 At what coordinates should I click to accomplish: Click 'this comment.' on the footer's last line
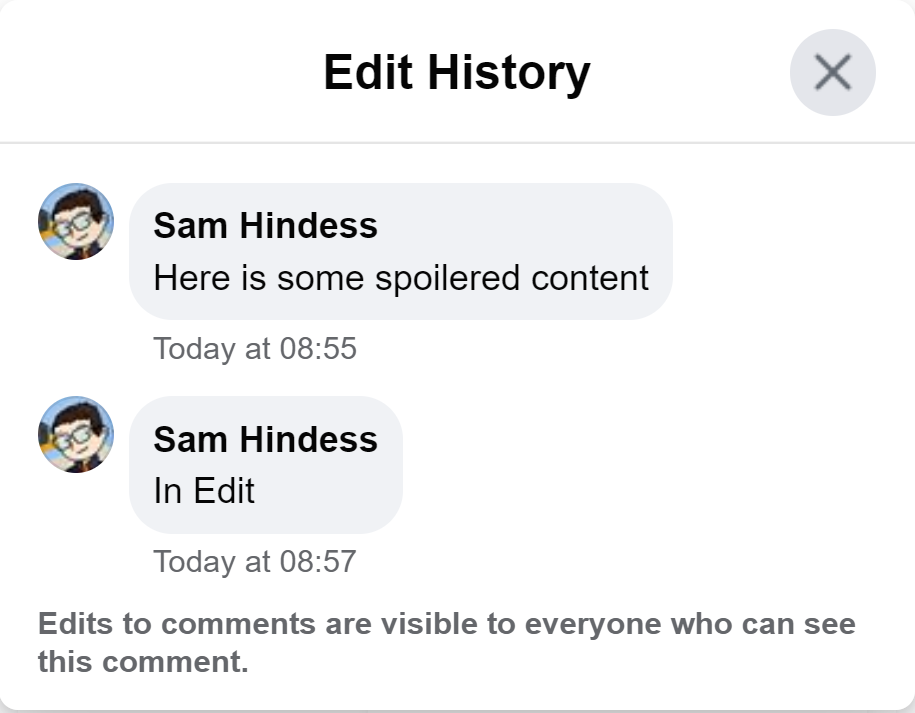click(143, 661)
